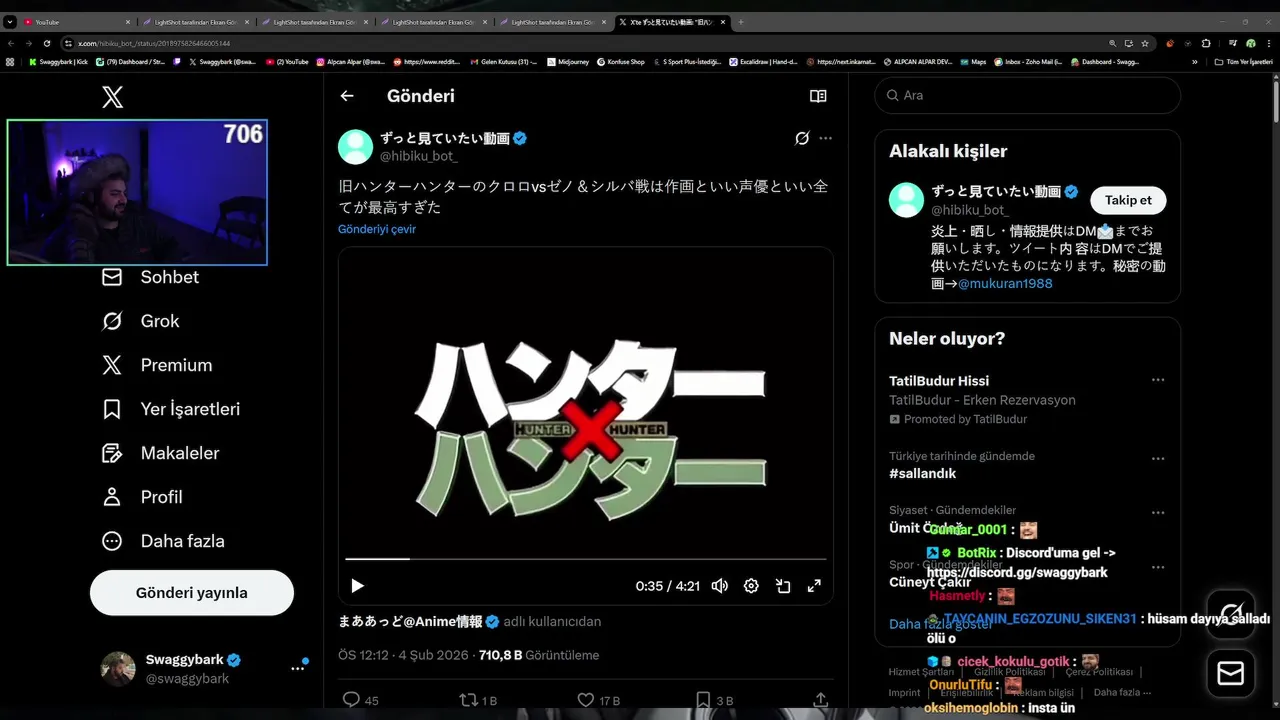Open Swaggybark | Kick bookmark
Image resolution: width=1280 pixels, height=720 pixels.
click(x=58, y=62)
